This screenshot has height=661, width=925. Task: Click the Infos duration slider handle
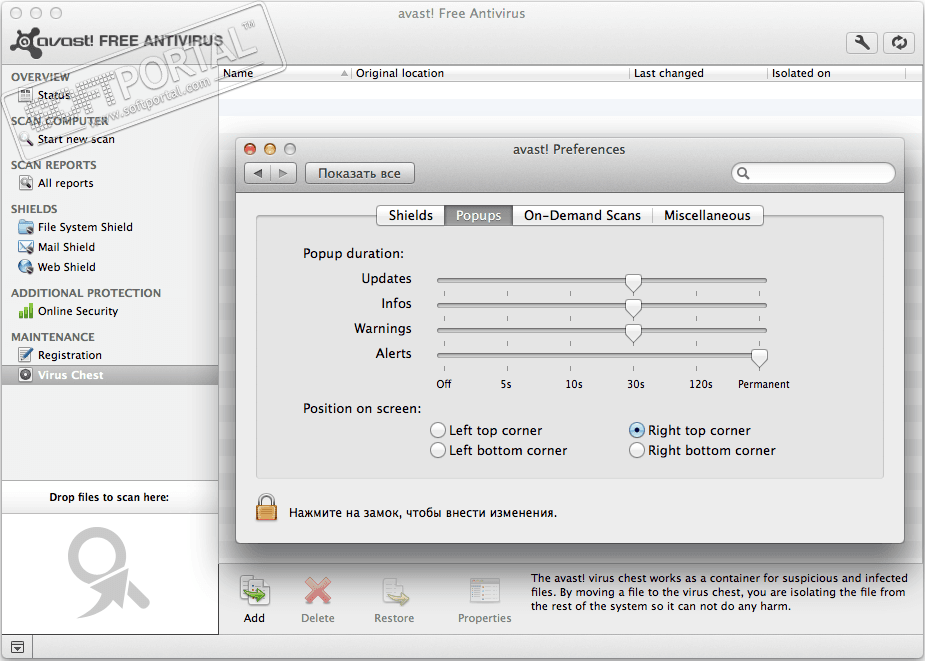(x=633, y=307)
